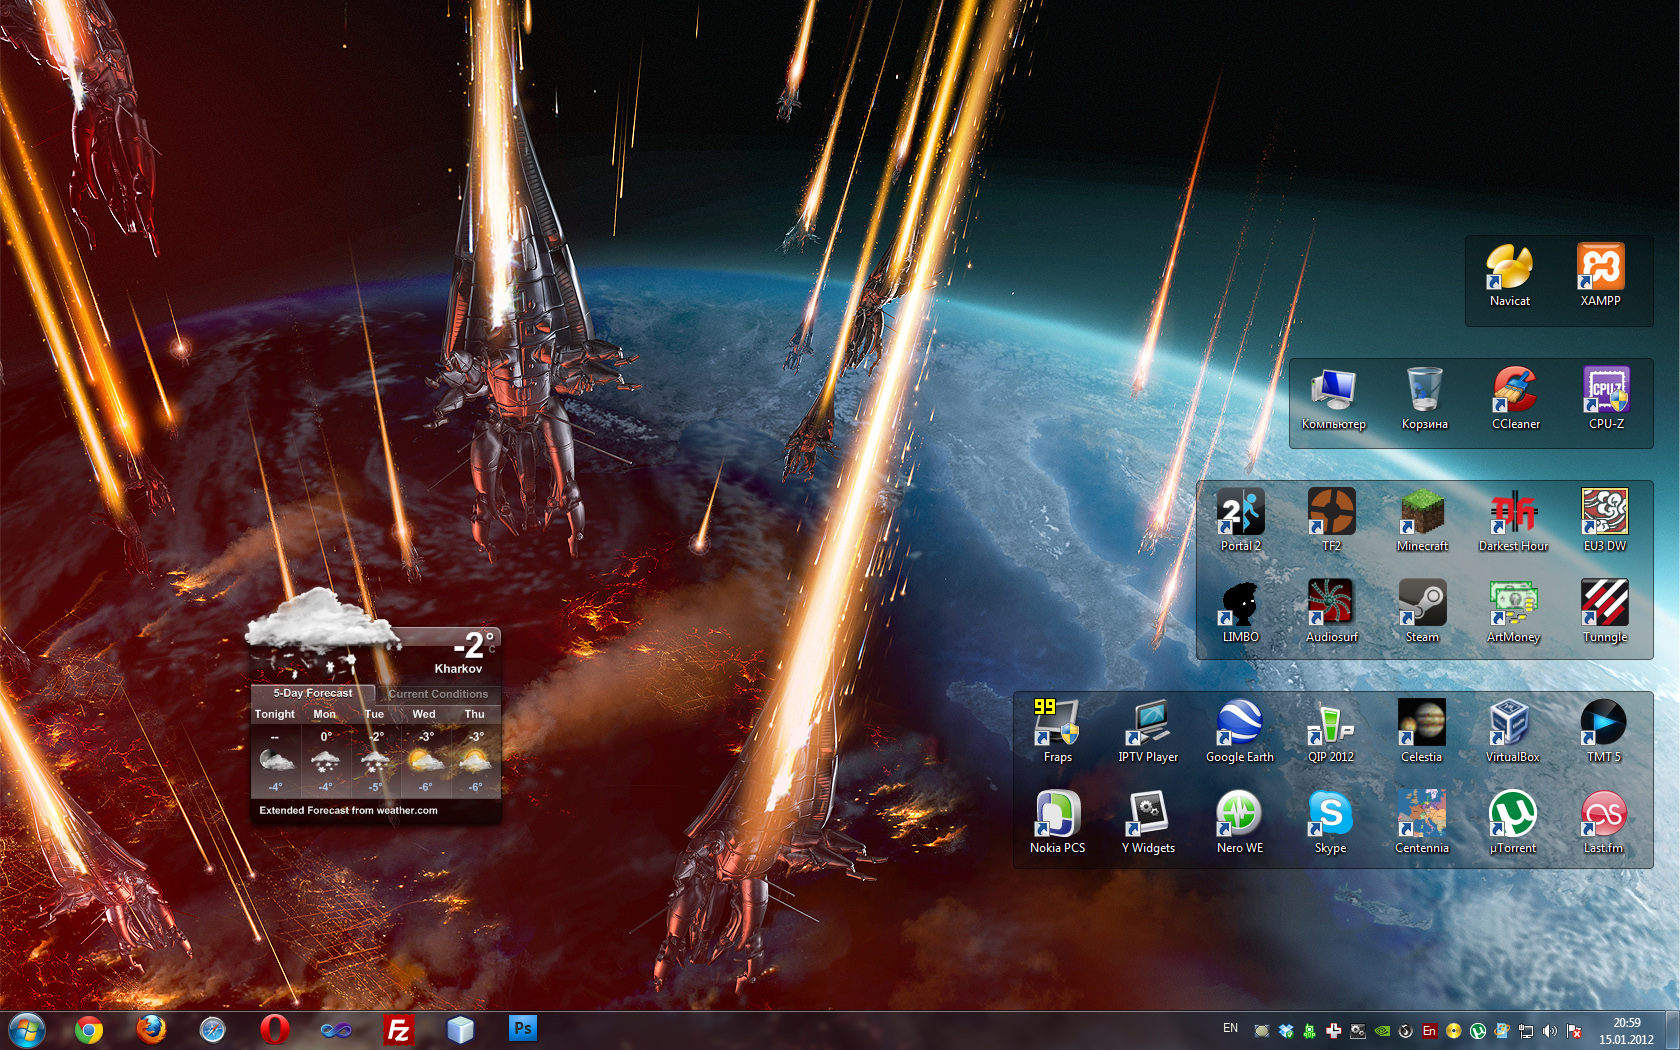Launch Photoshop from the taskbar
This screenshot has height=1050, width=1680.
pyautogui.click(x=523, y=1030)
